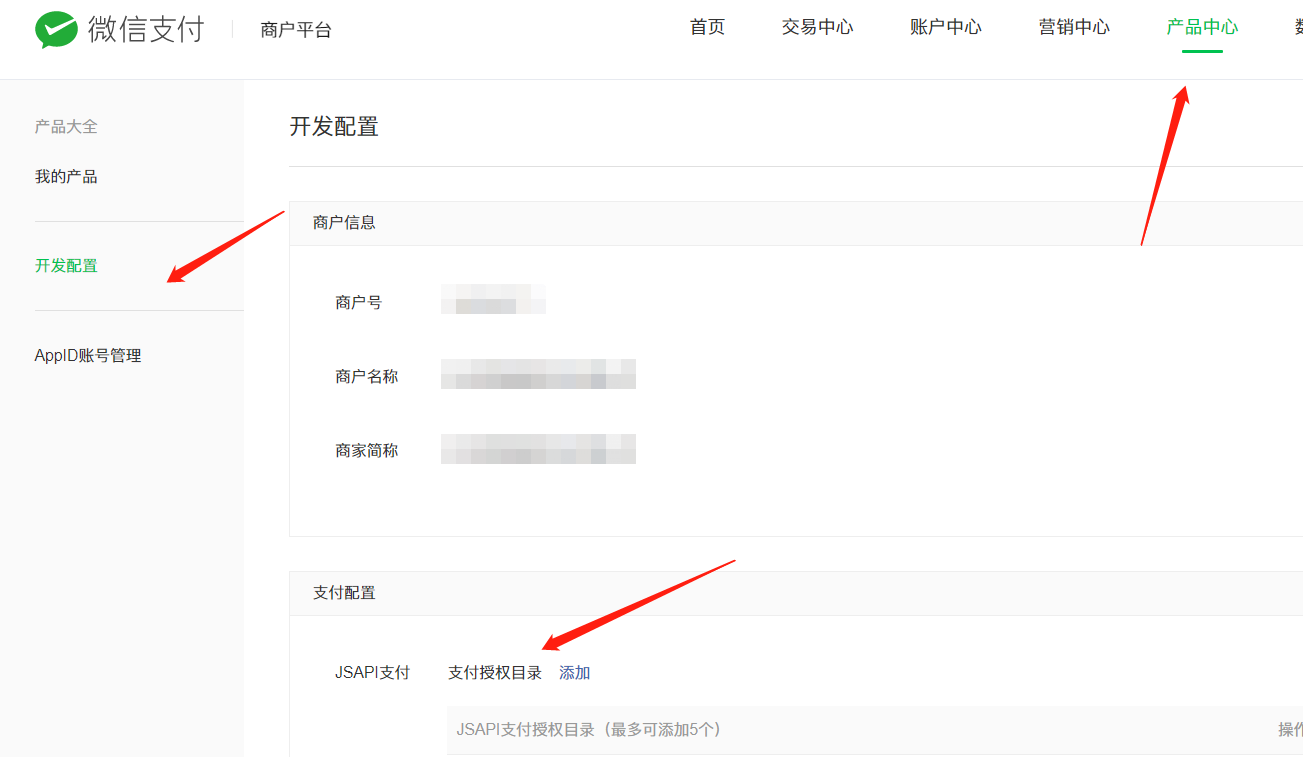Click the WeChat Pay green logo icon

click(57, 29)
